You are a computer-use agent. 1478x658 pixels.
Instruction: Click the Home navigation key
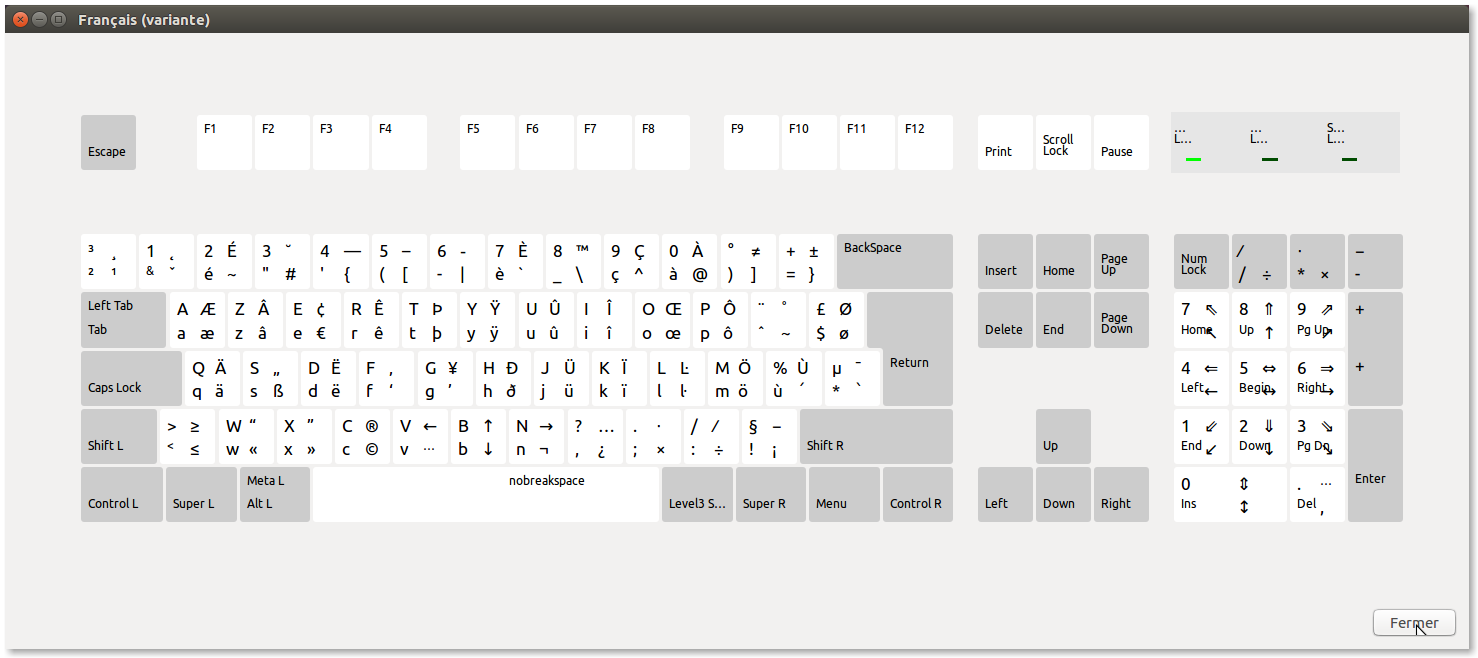(1063, 261)
